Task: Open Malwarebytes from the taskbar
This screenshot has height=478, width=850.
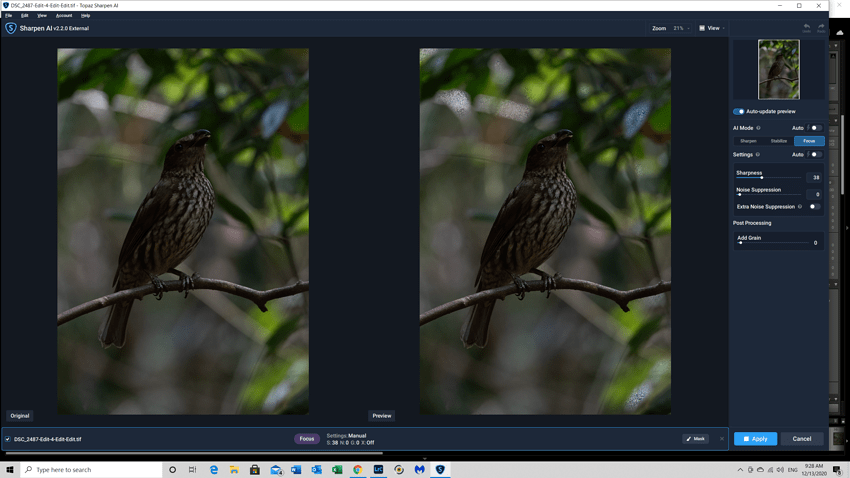Action: (x=420, y=470)
